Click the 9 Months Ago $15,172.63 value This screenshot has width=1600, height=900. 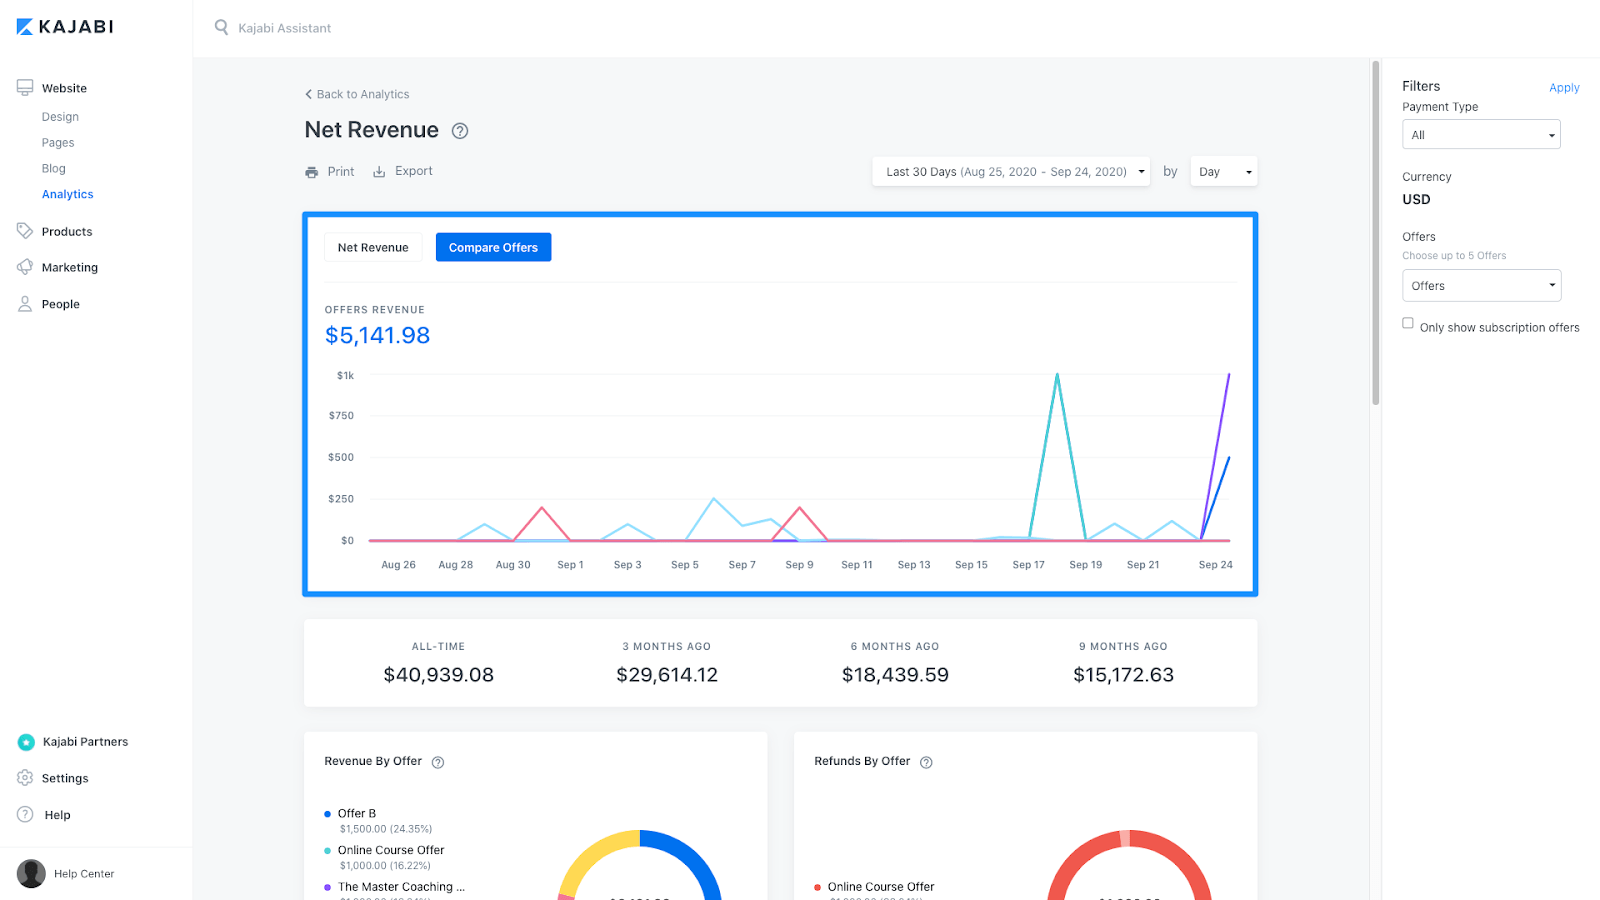(x=1123, y=675)
